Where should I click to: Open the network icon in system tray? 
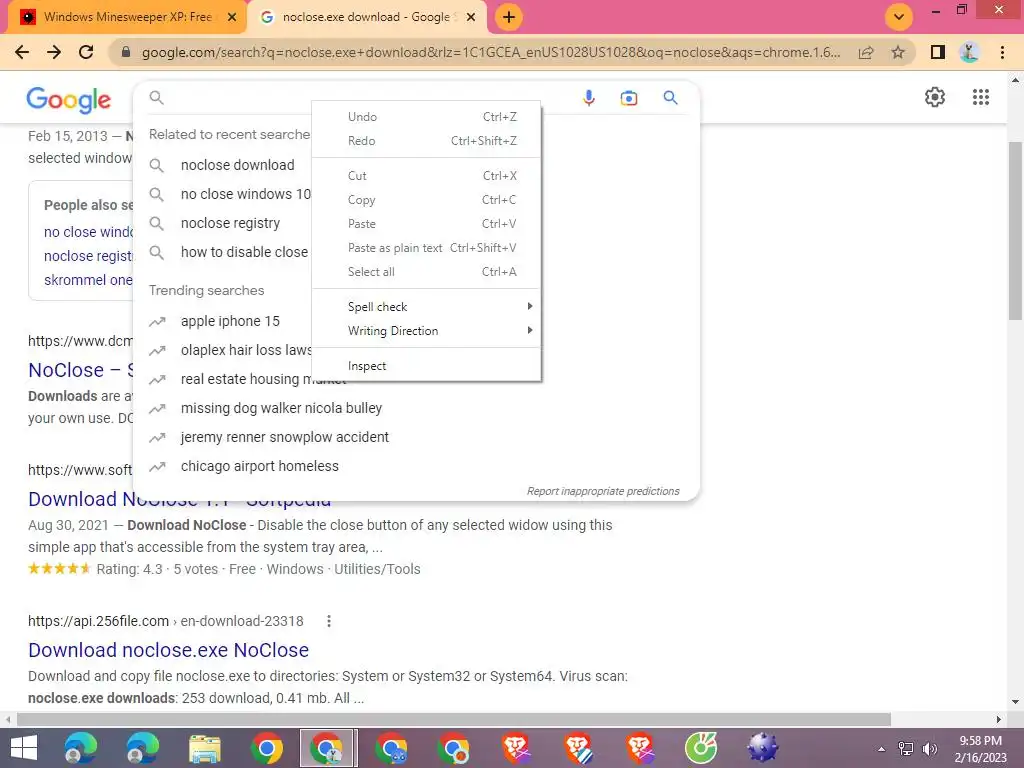(906, 749)
